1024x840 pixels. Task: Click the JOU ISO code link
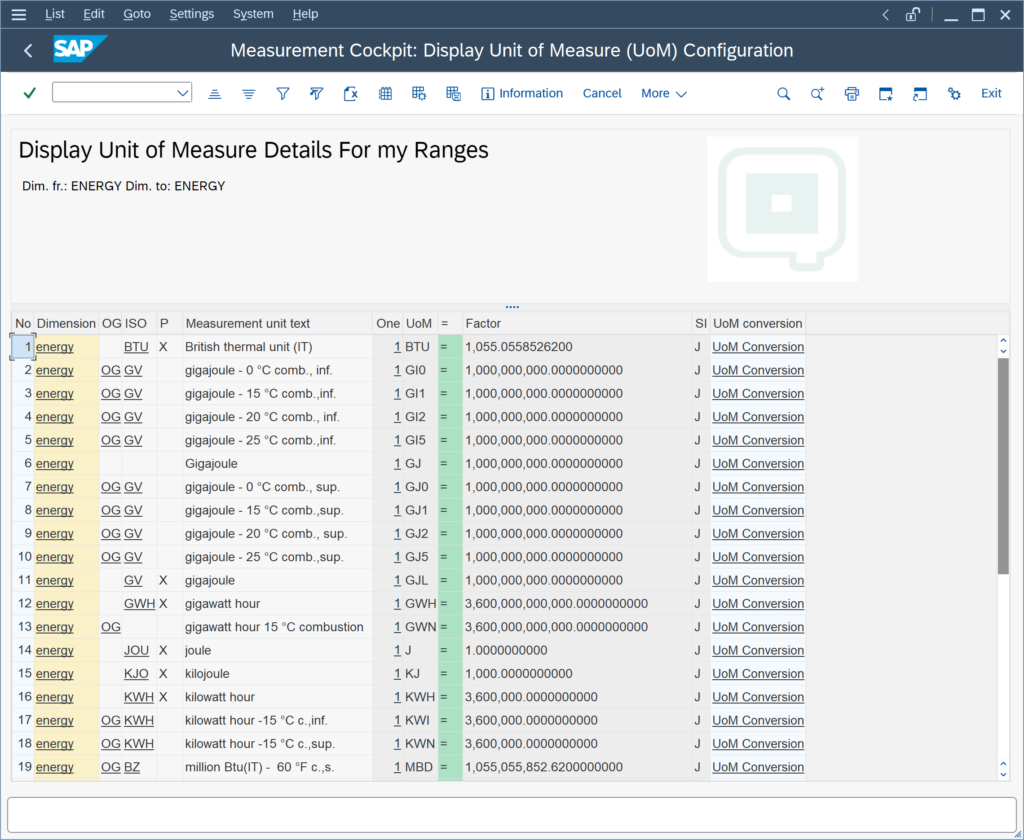tap(136, 651)
